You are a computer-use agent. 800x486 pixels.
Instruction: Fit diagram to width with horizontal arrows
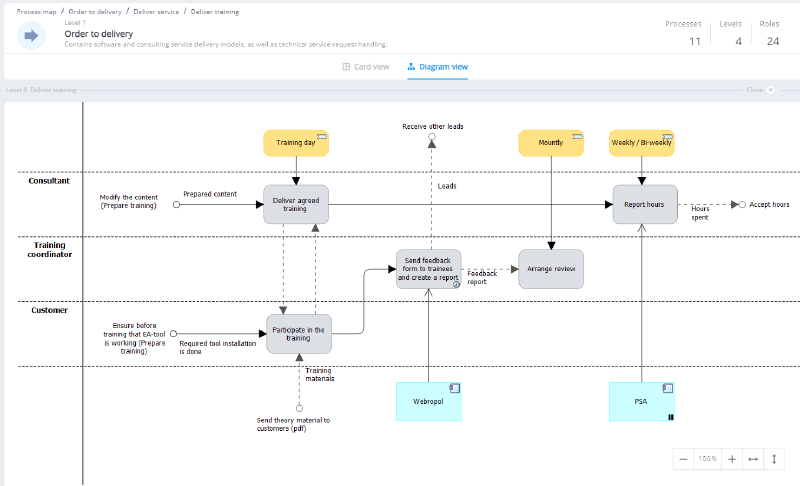tap(753, 458)
